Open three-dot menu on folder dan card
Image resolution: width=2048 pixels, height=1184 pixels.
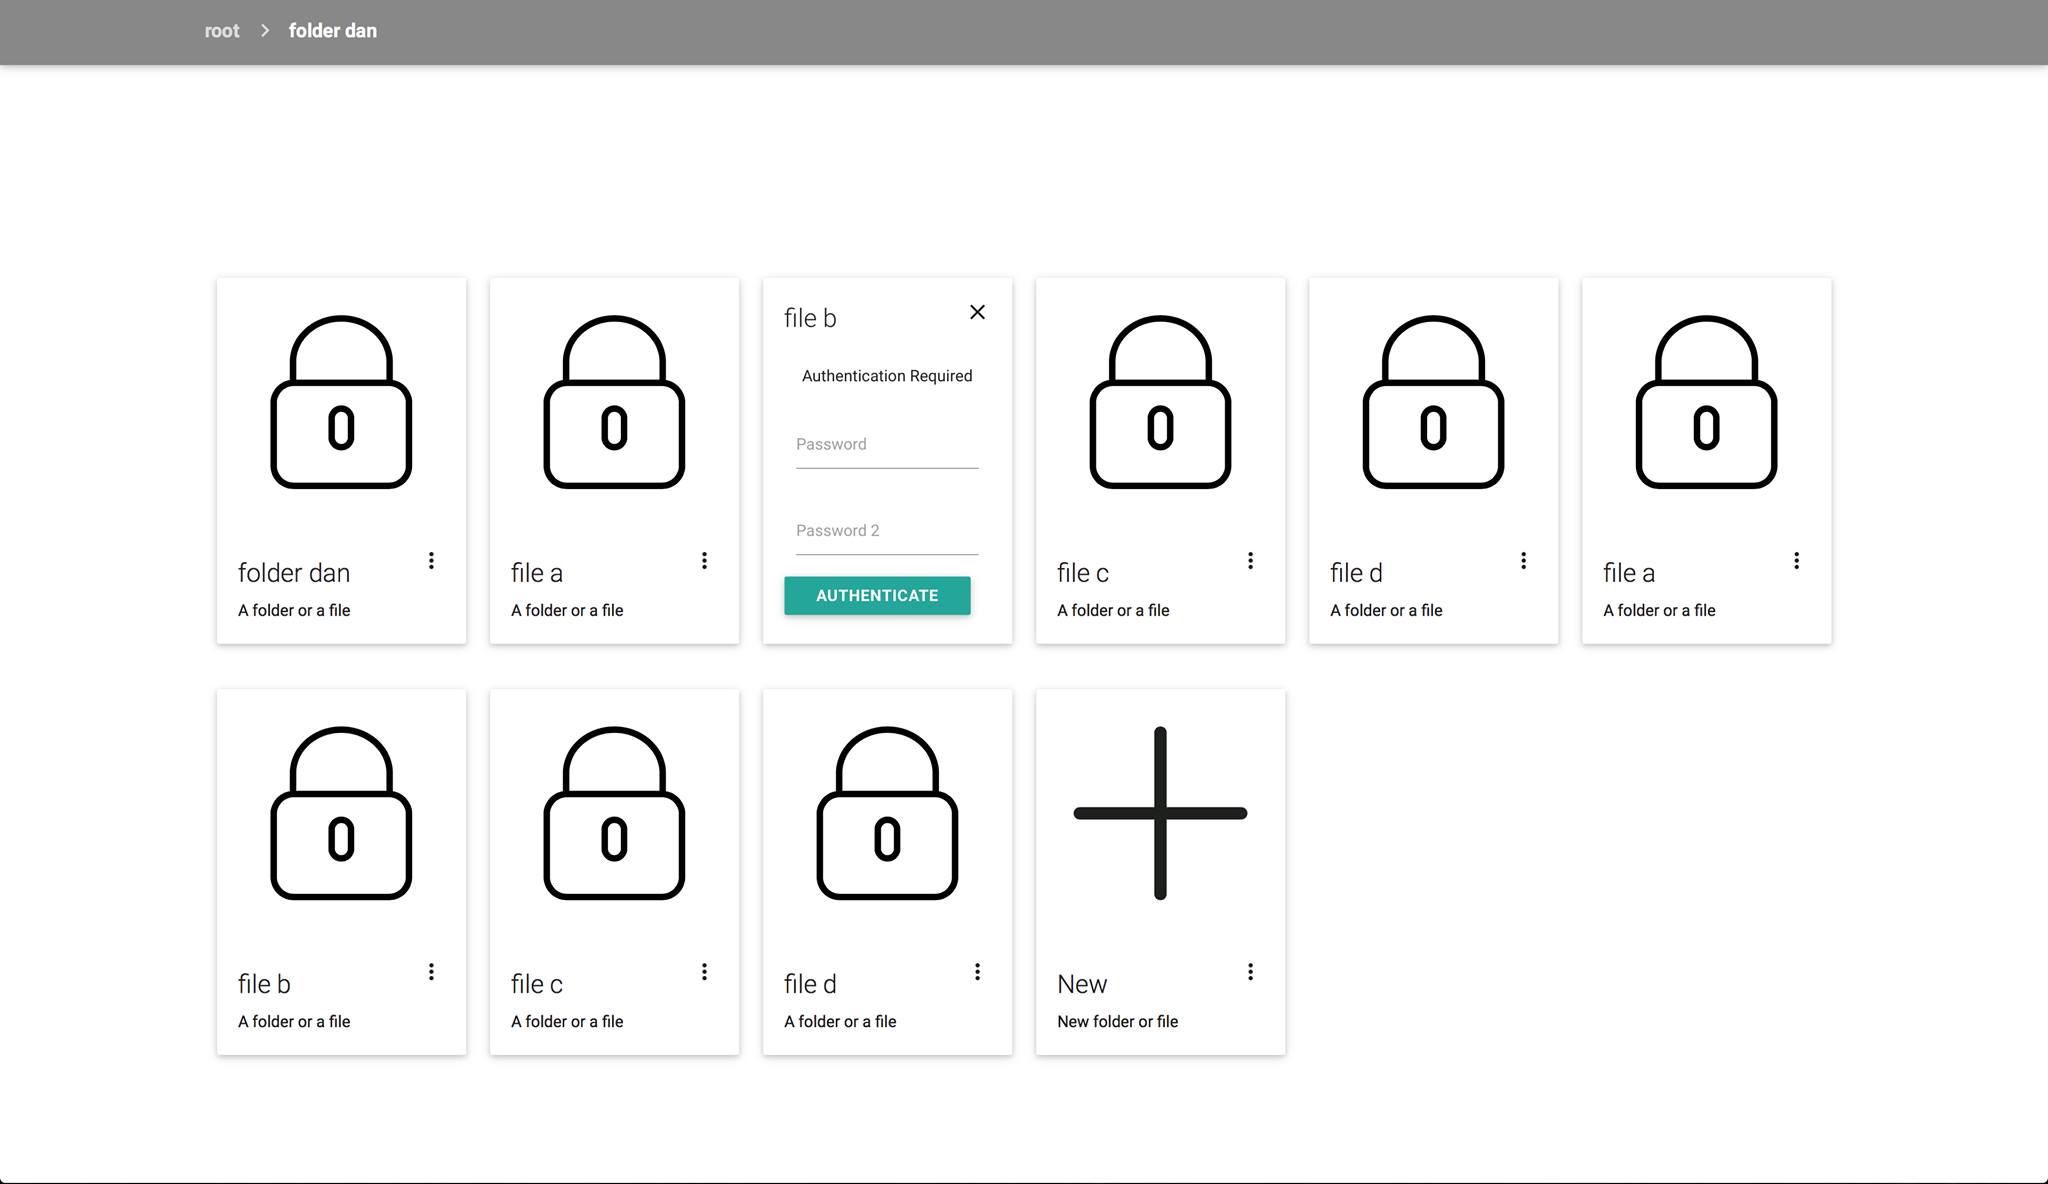point(431,561)
